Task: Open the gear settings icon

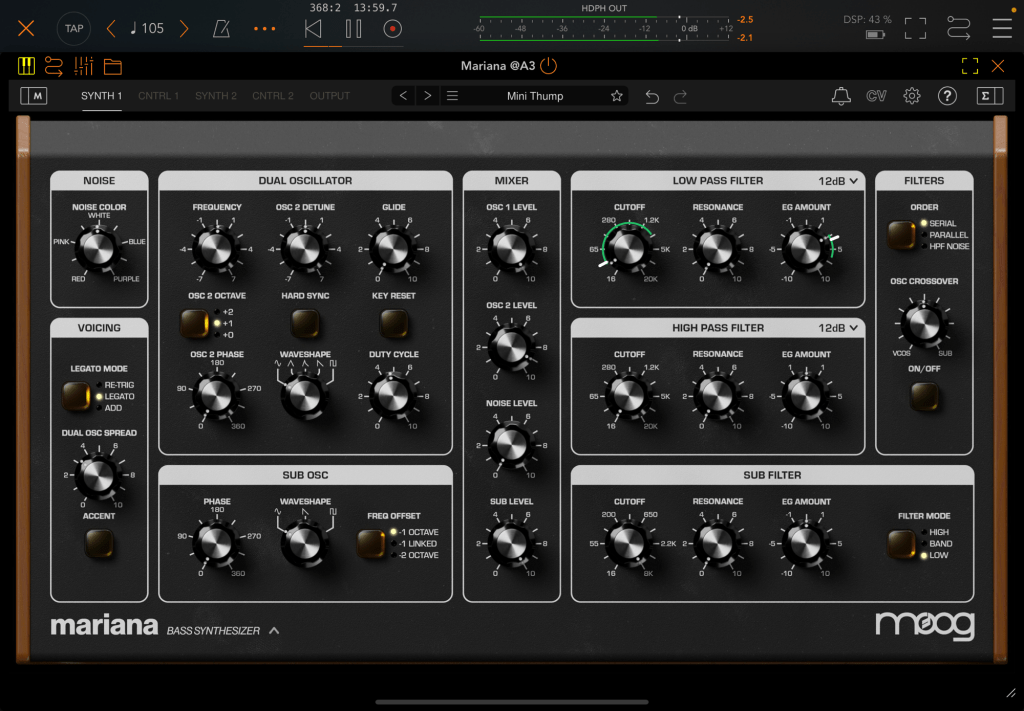Action: pos(911,96)
